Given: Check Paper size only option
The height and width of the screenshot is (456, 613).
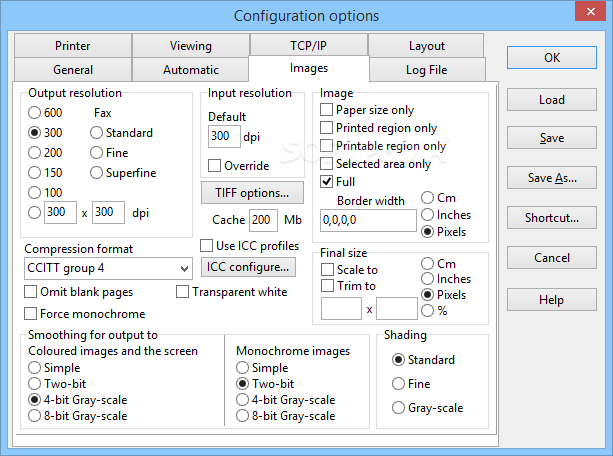Looking at the screenshot, I should [327, 110].
